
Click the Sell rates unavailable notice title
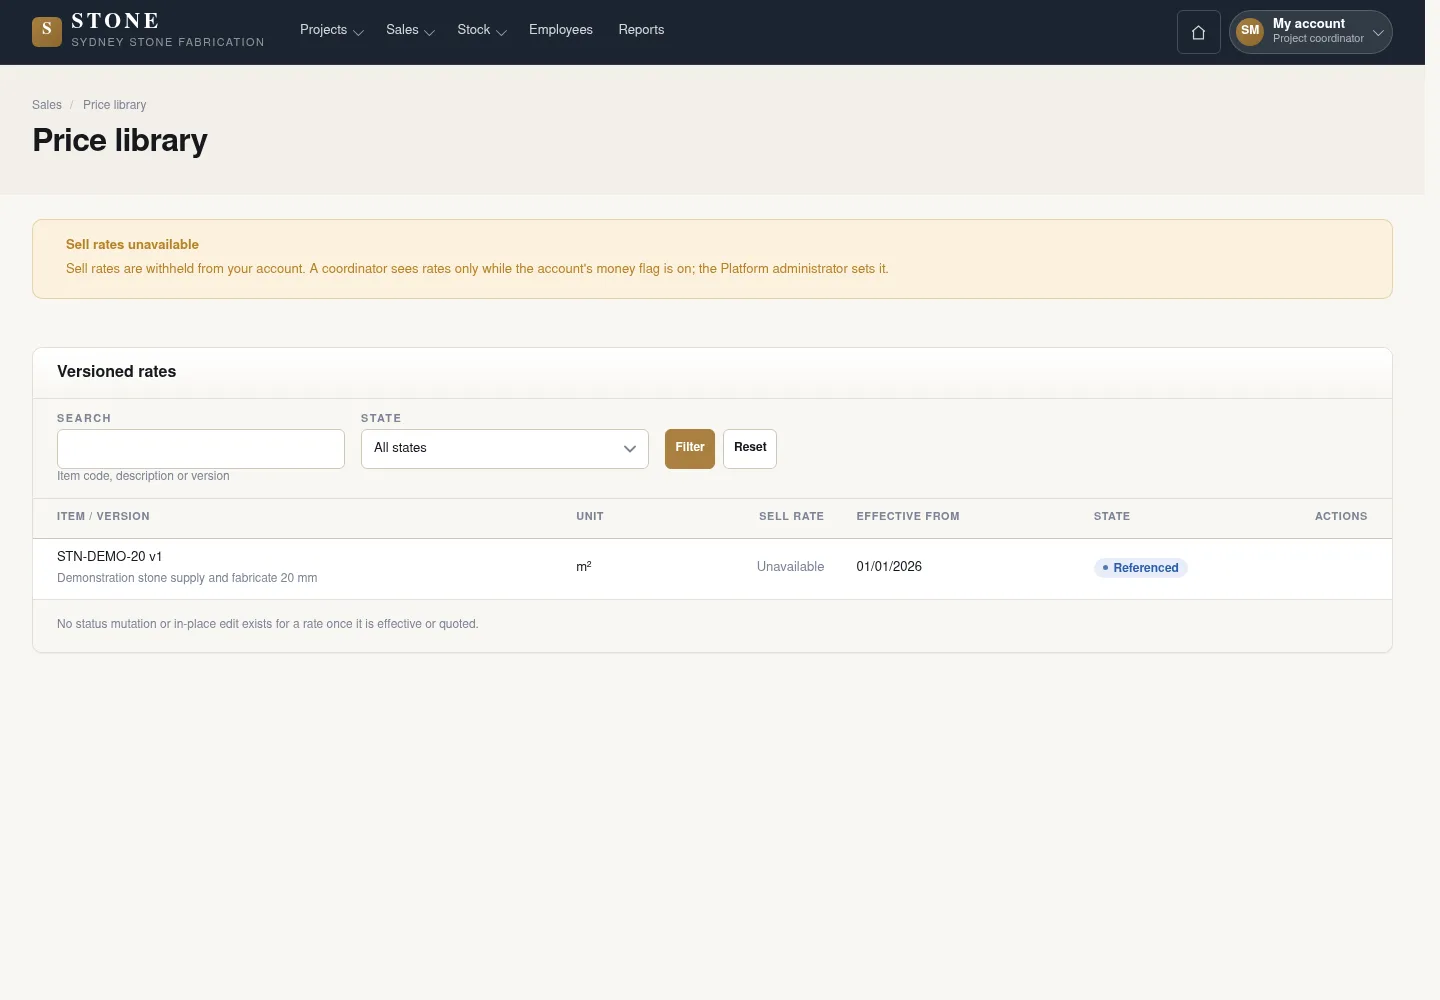(x=132, y=245)
